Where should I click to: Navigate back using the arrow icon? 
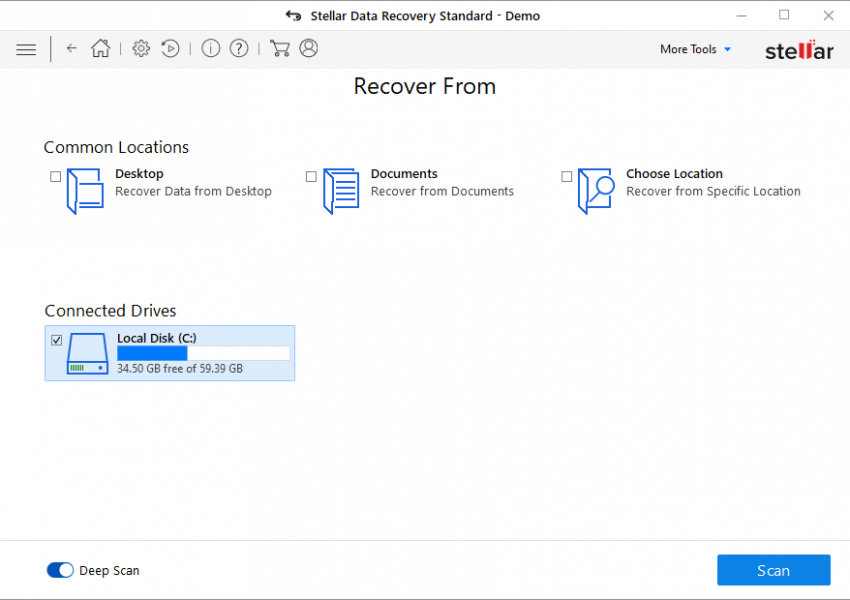71,48
